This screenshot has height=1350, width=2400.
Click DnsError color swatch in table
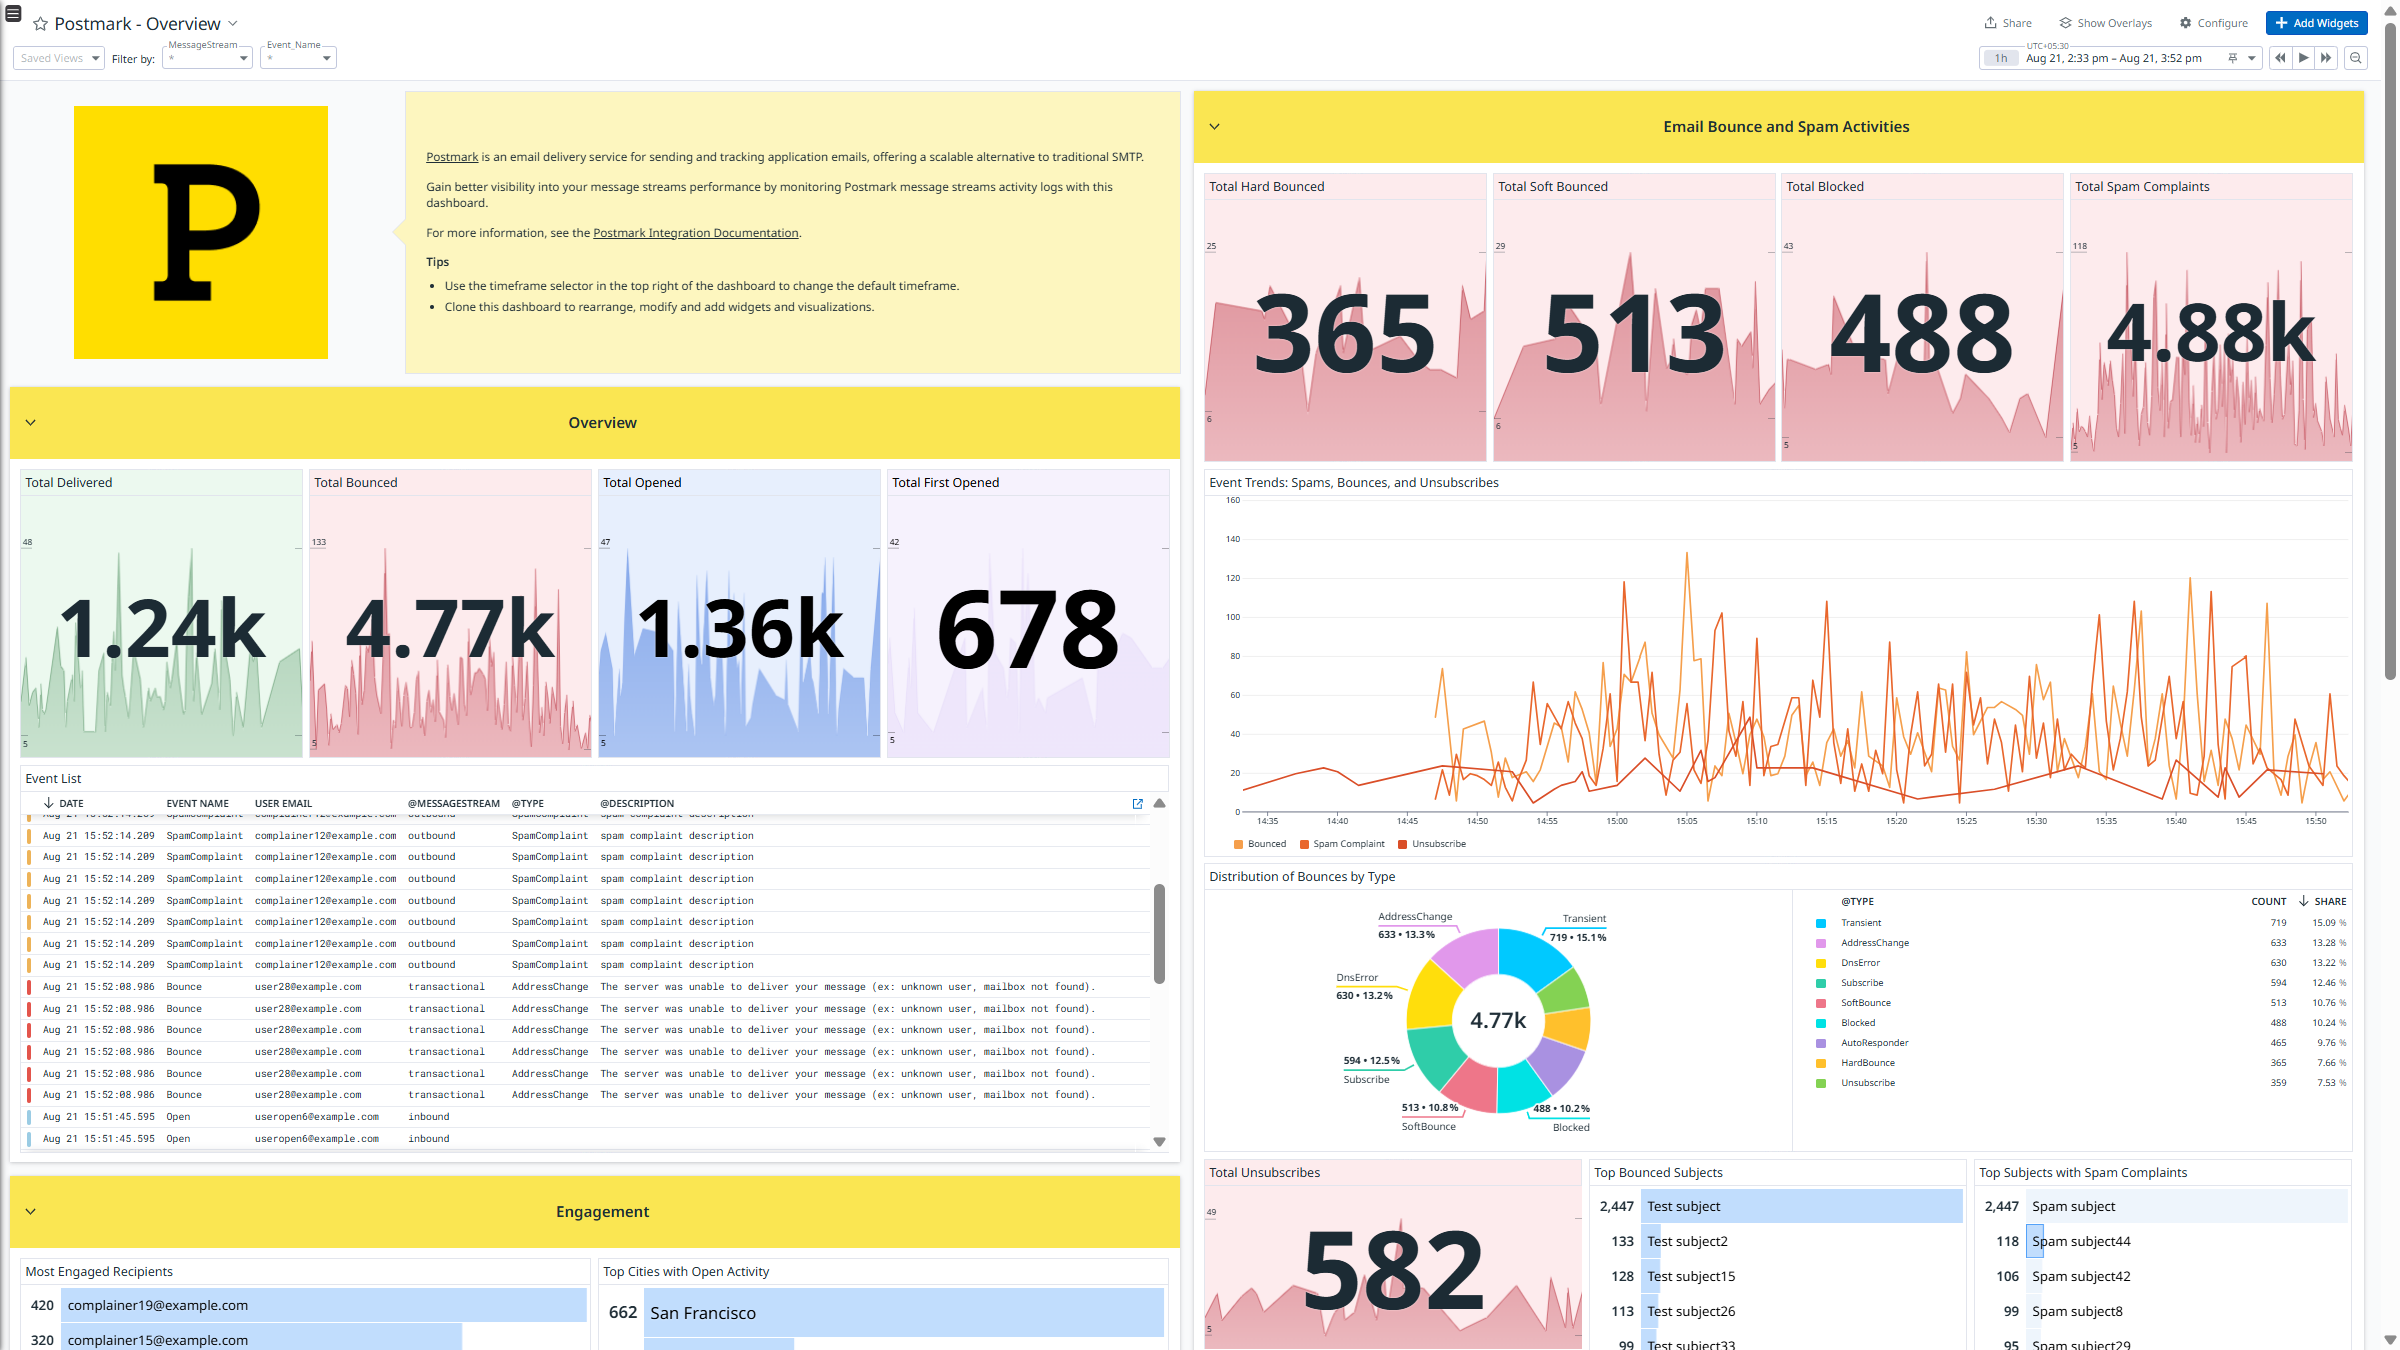[x=1821, y=963]
